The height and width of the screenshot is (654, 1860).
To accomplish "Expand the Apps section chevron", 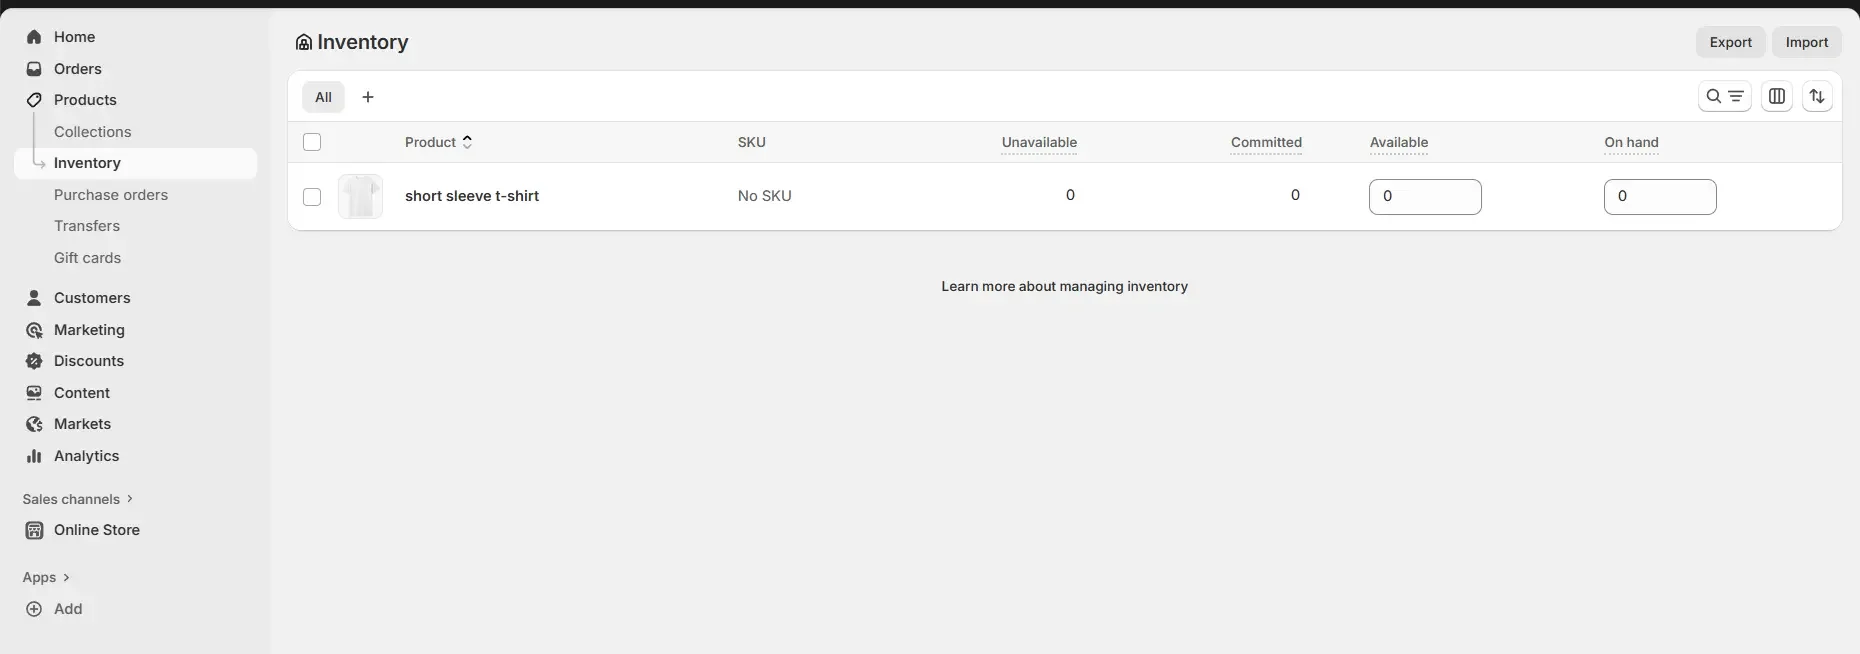I will (66, 577).
